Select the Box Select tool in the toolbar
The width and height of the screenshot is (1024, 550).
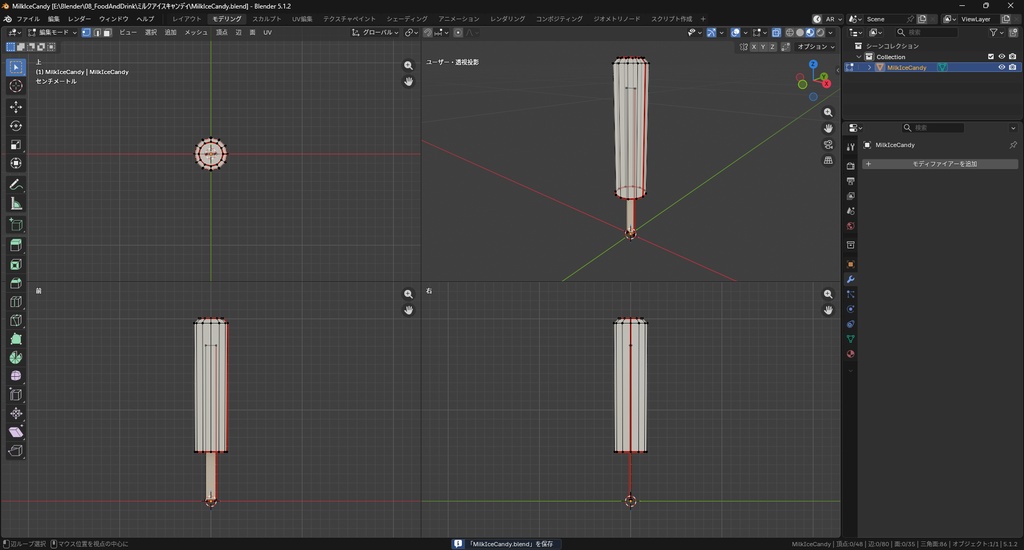[16, 67]
